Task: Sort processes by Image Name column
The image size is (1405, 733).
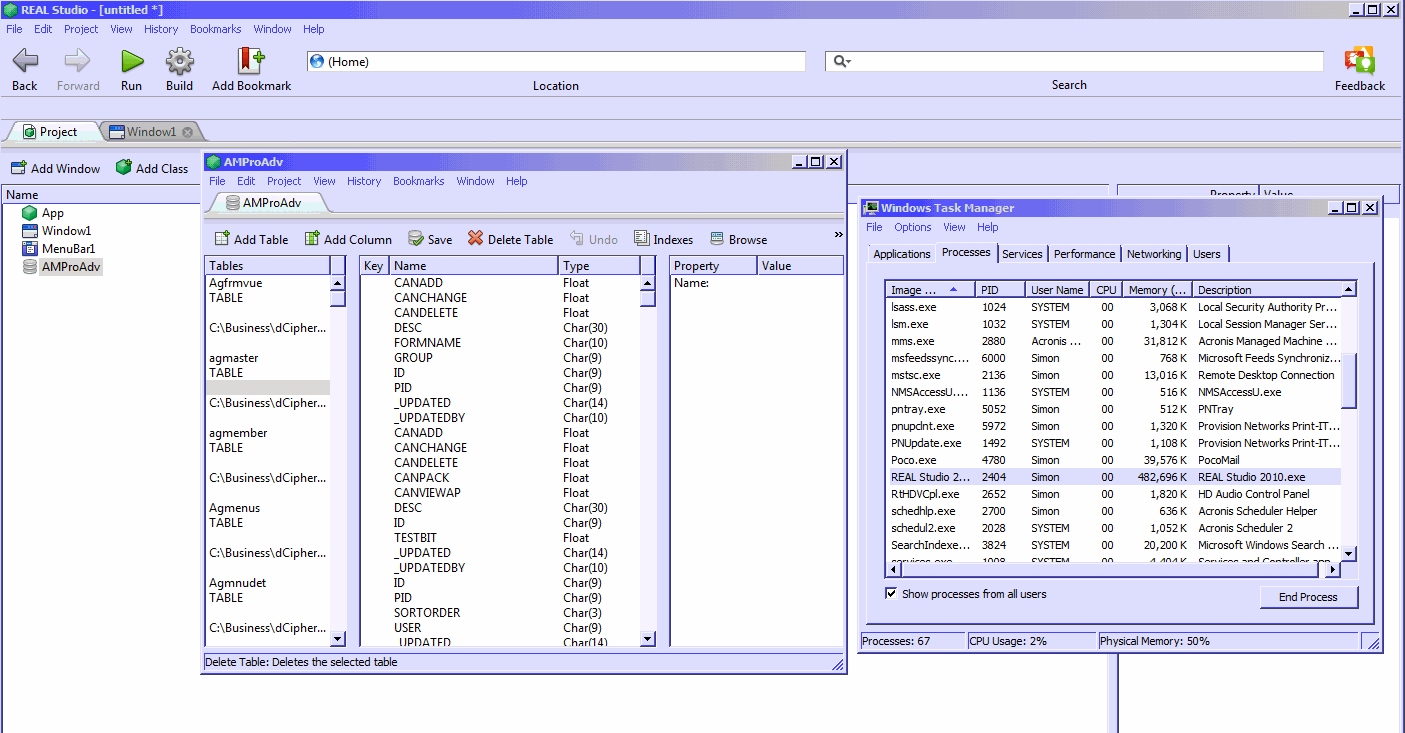Action: tap(932, 289)
